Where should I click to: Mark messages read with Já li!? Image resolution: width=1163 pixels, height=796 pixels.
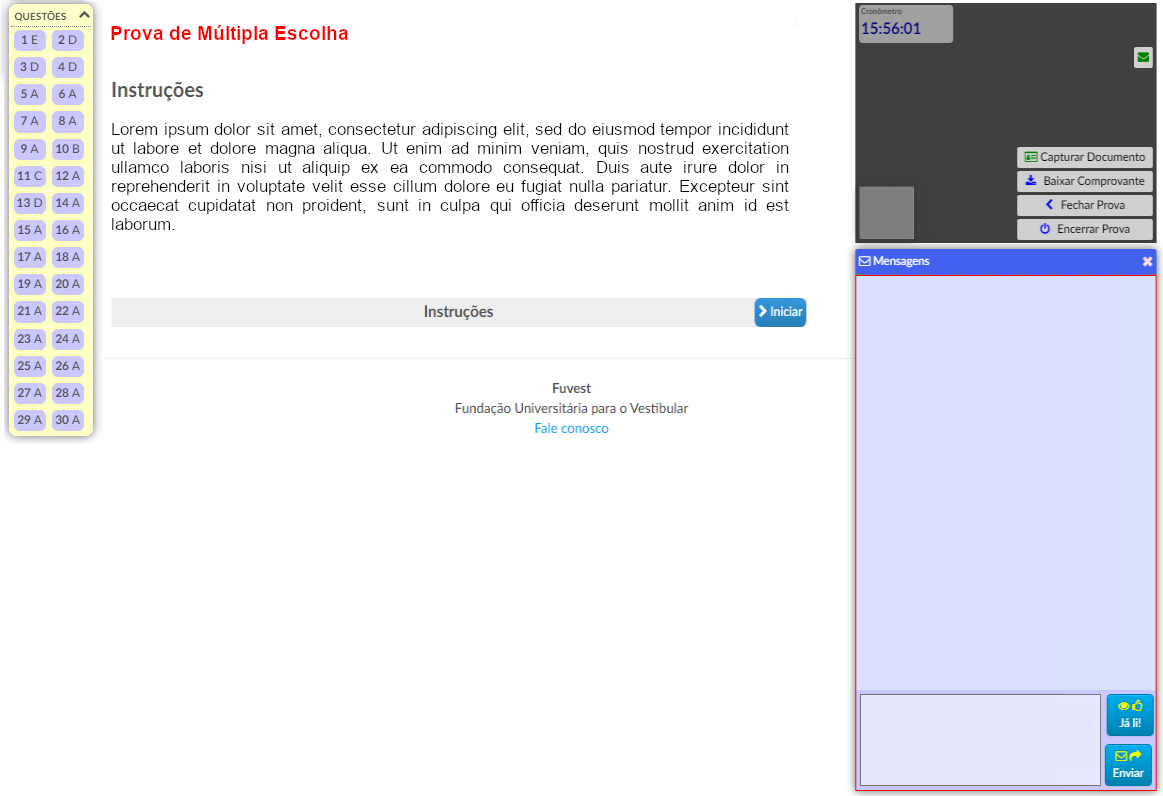pyautogui.click(x=1129, y=715)
